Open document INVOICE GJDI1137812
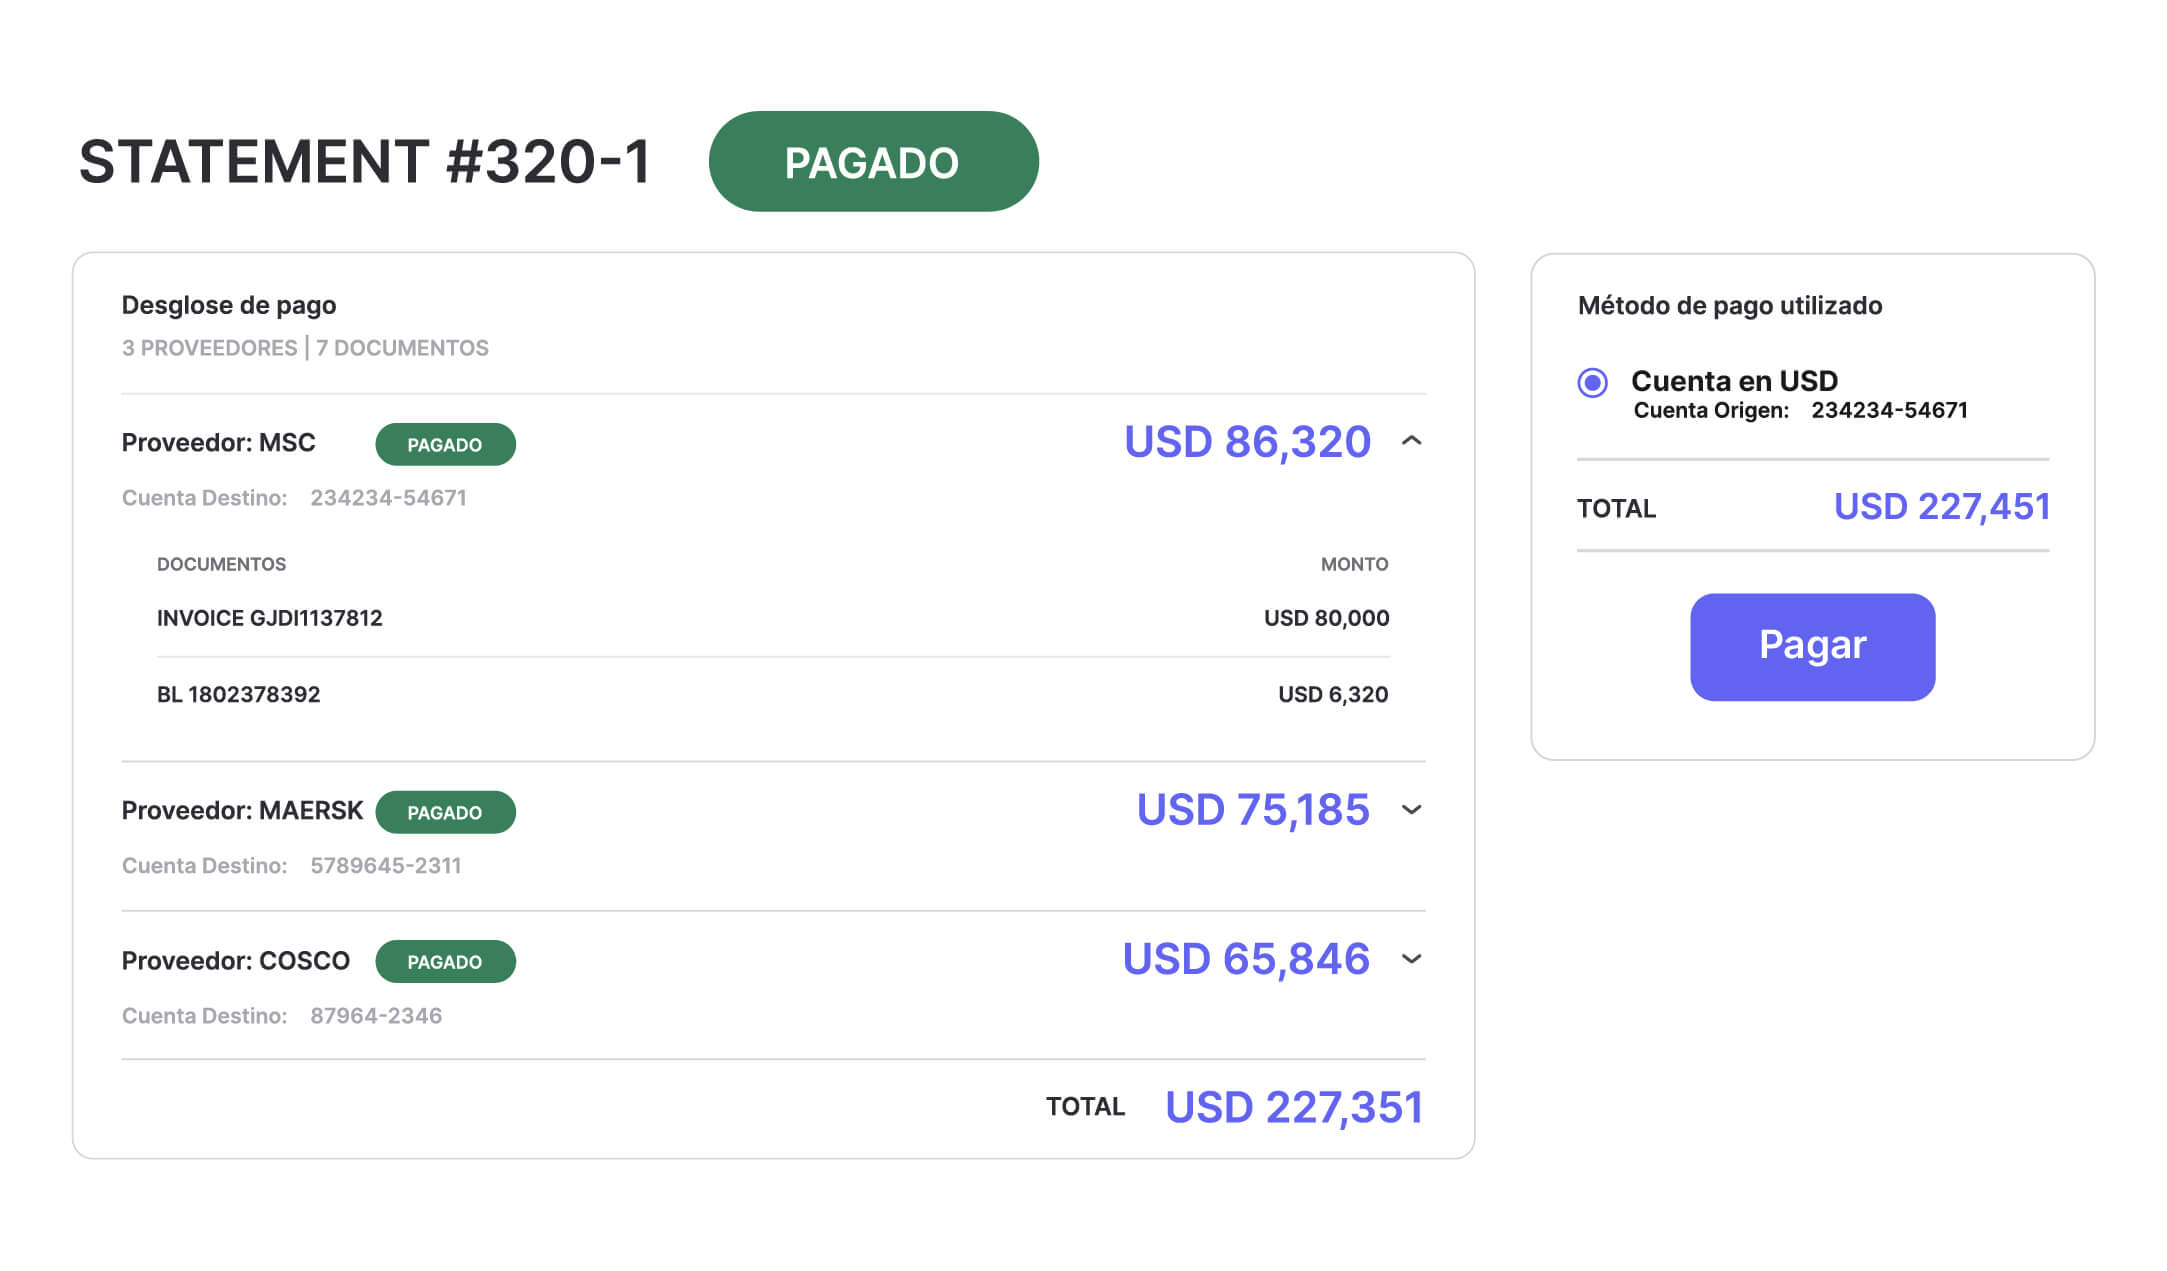 (269, 618)
